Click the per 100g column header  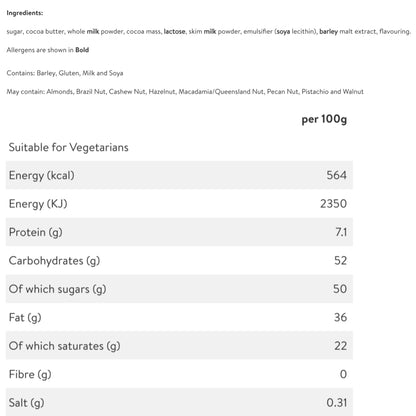324,119
